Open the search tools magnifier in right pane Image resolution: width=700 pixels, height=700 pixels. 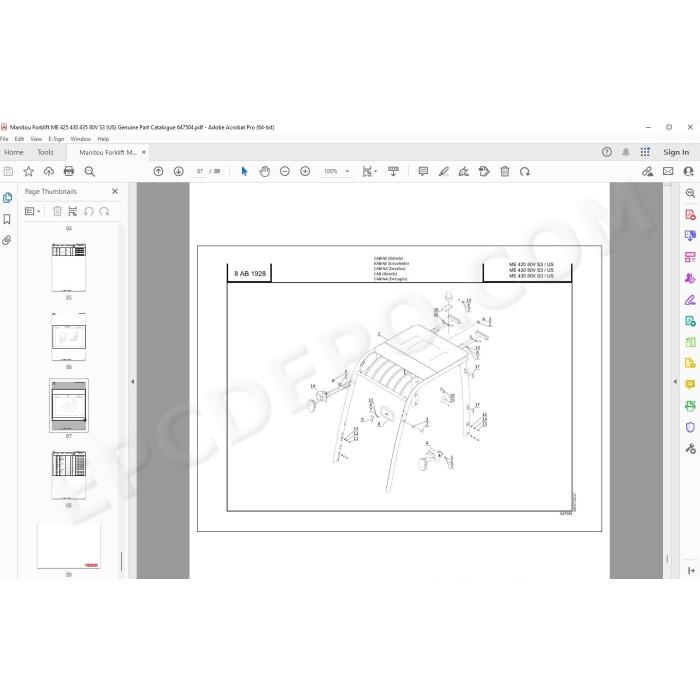(x=690, y=193)
